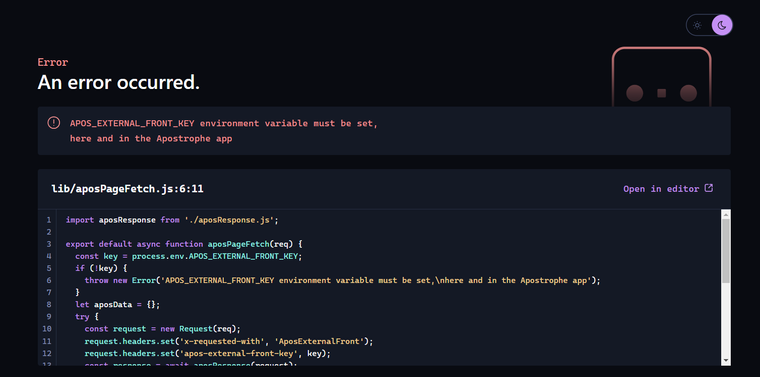The height and width of the screenshot is (377, 760).
Task: Click the robot face illustration
Action: click(662, 77)
